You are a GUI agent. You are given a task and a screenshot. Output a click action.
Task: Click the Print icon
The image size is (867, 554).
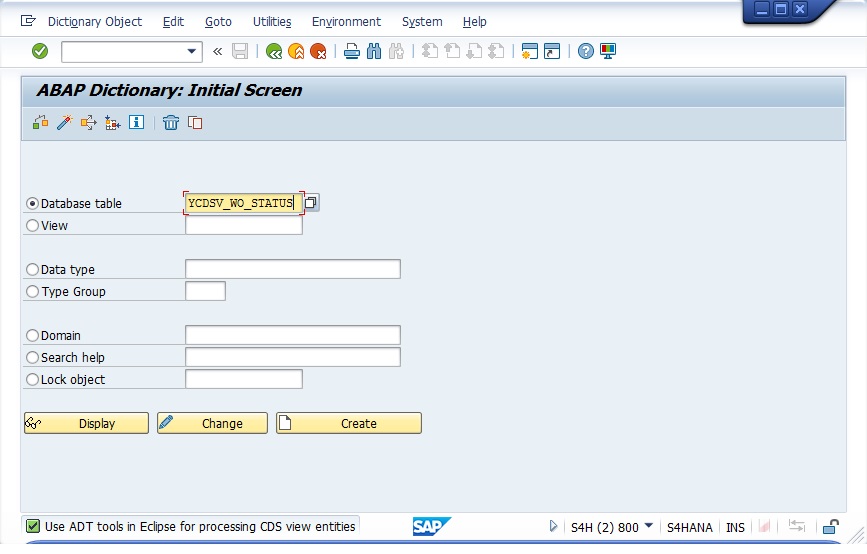point(352,51)
